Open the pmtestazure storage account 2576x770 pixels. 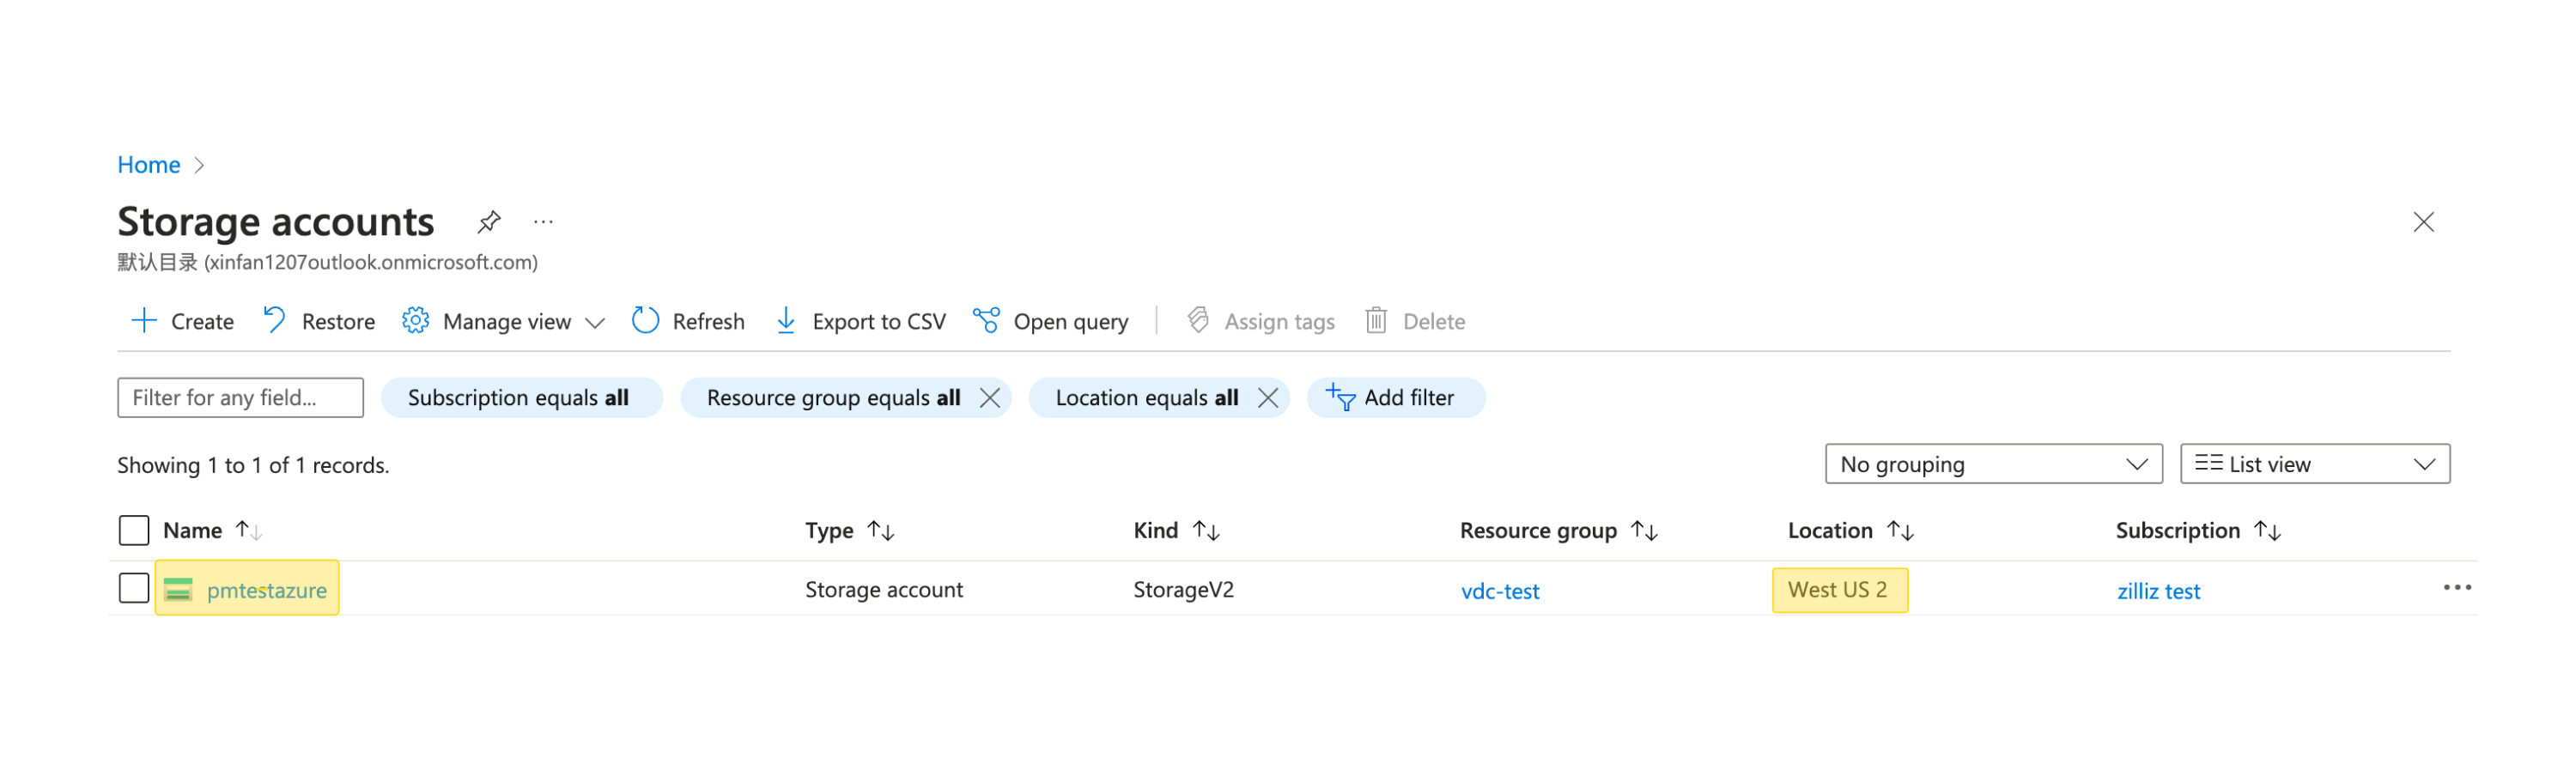tap(266, 590)
